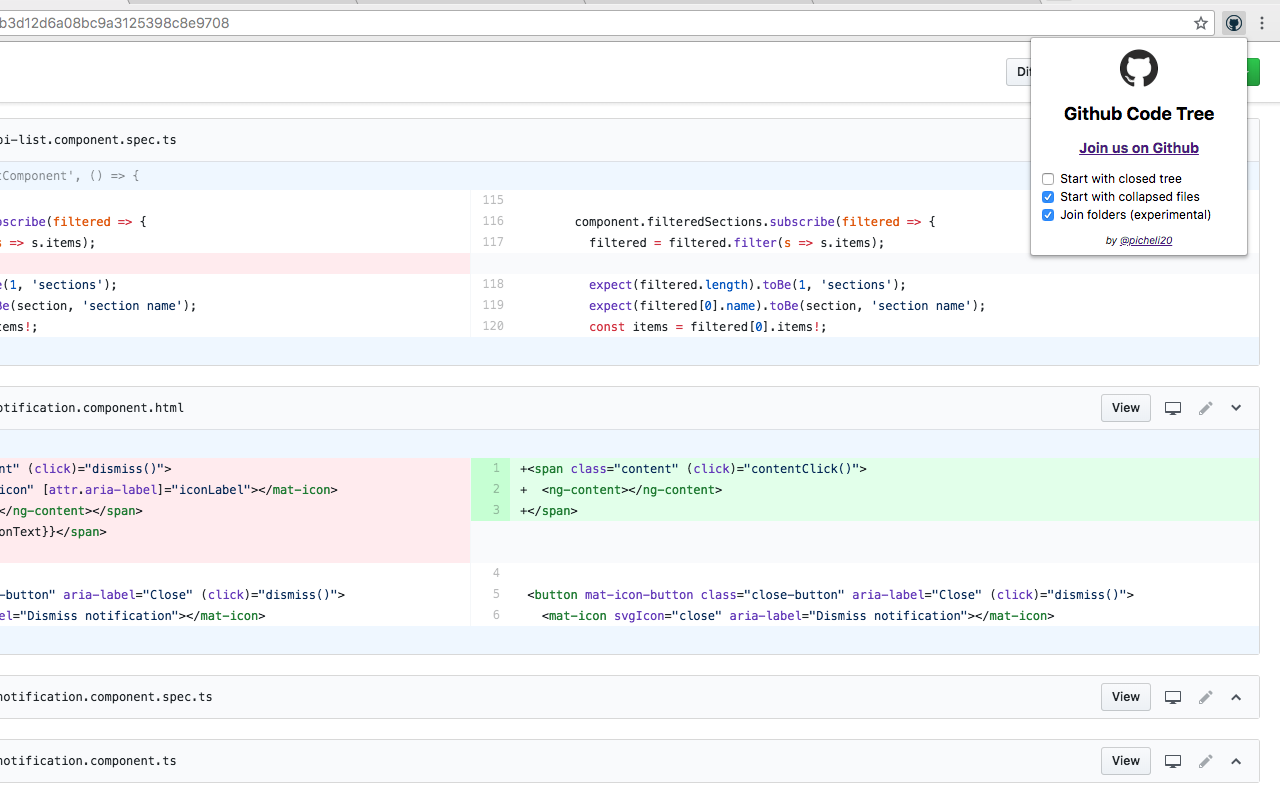Click the Github Code Tree extension icon
1280x800 pixels.
[1234, 23]
